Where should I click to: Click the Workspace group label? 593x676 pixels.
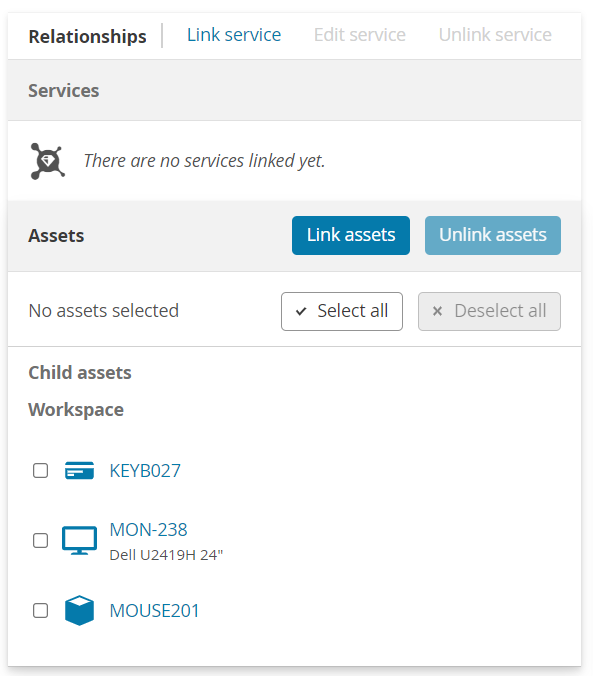pyautogui.click(x=76, y=410)
